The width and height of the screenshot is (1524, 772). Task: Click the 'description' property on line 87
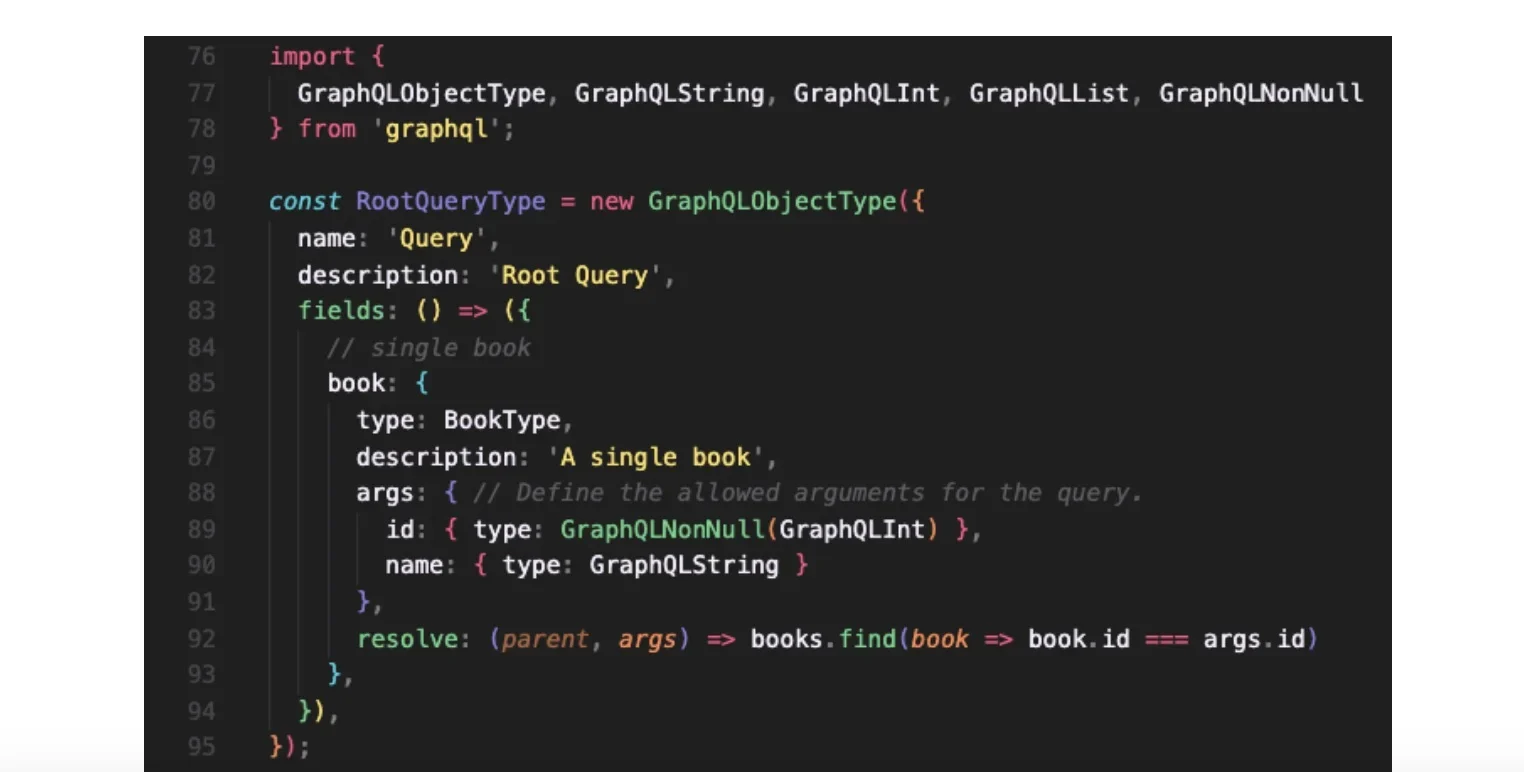click(x=435, y=457)
